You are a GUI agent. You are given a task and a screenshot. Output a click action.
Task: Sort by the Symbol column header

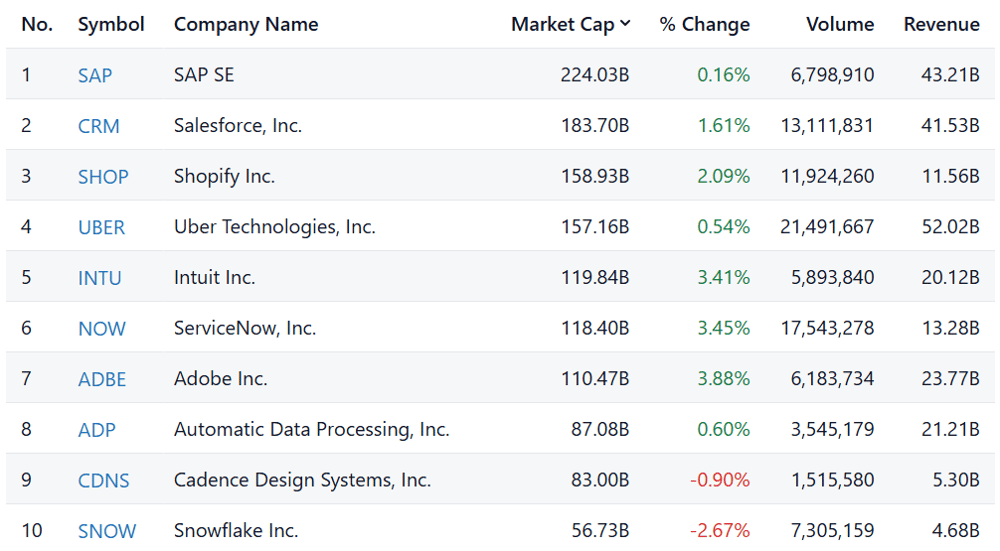111,24
